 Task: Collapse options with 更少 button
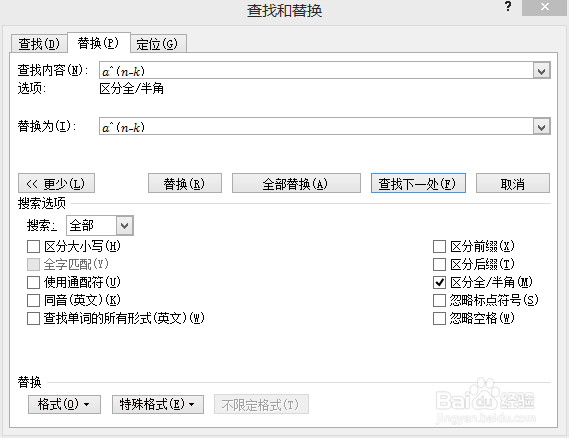click(56, 184)
